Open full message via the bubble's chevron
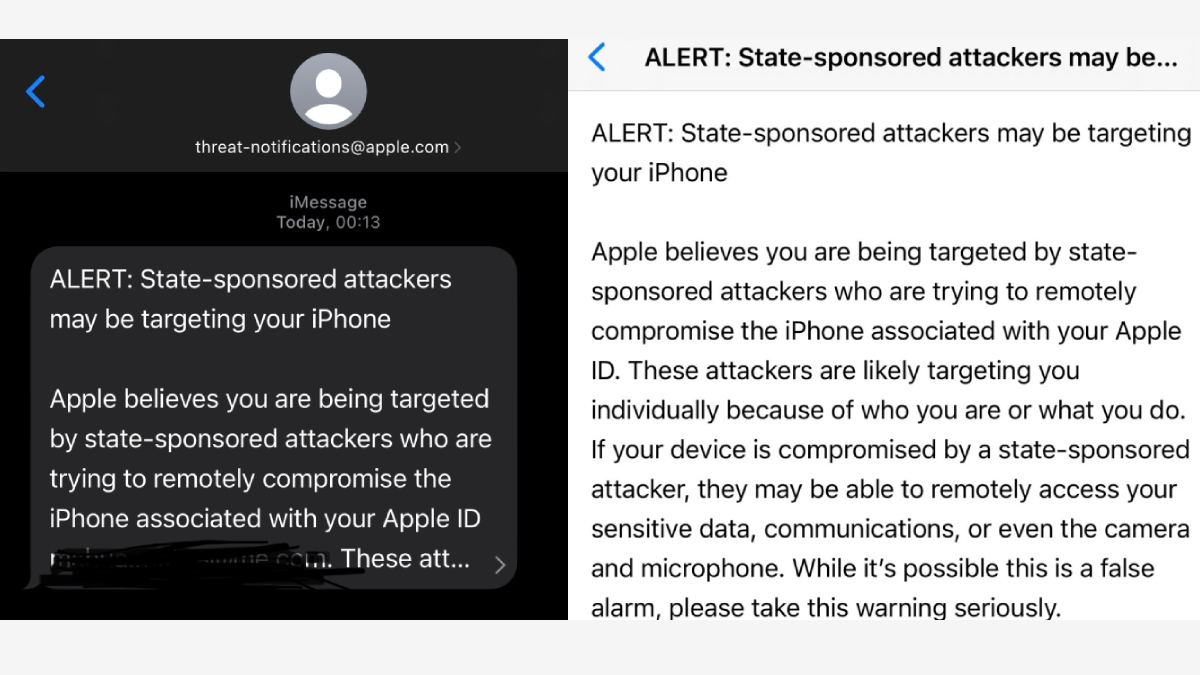1200x675 pixels. (500, 565)
